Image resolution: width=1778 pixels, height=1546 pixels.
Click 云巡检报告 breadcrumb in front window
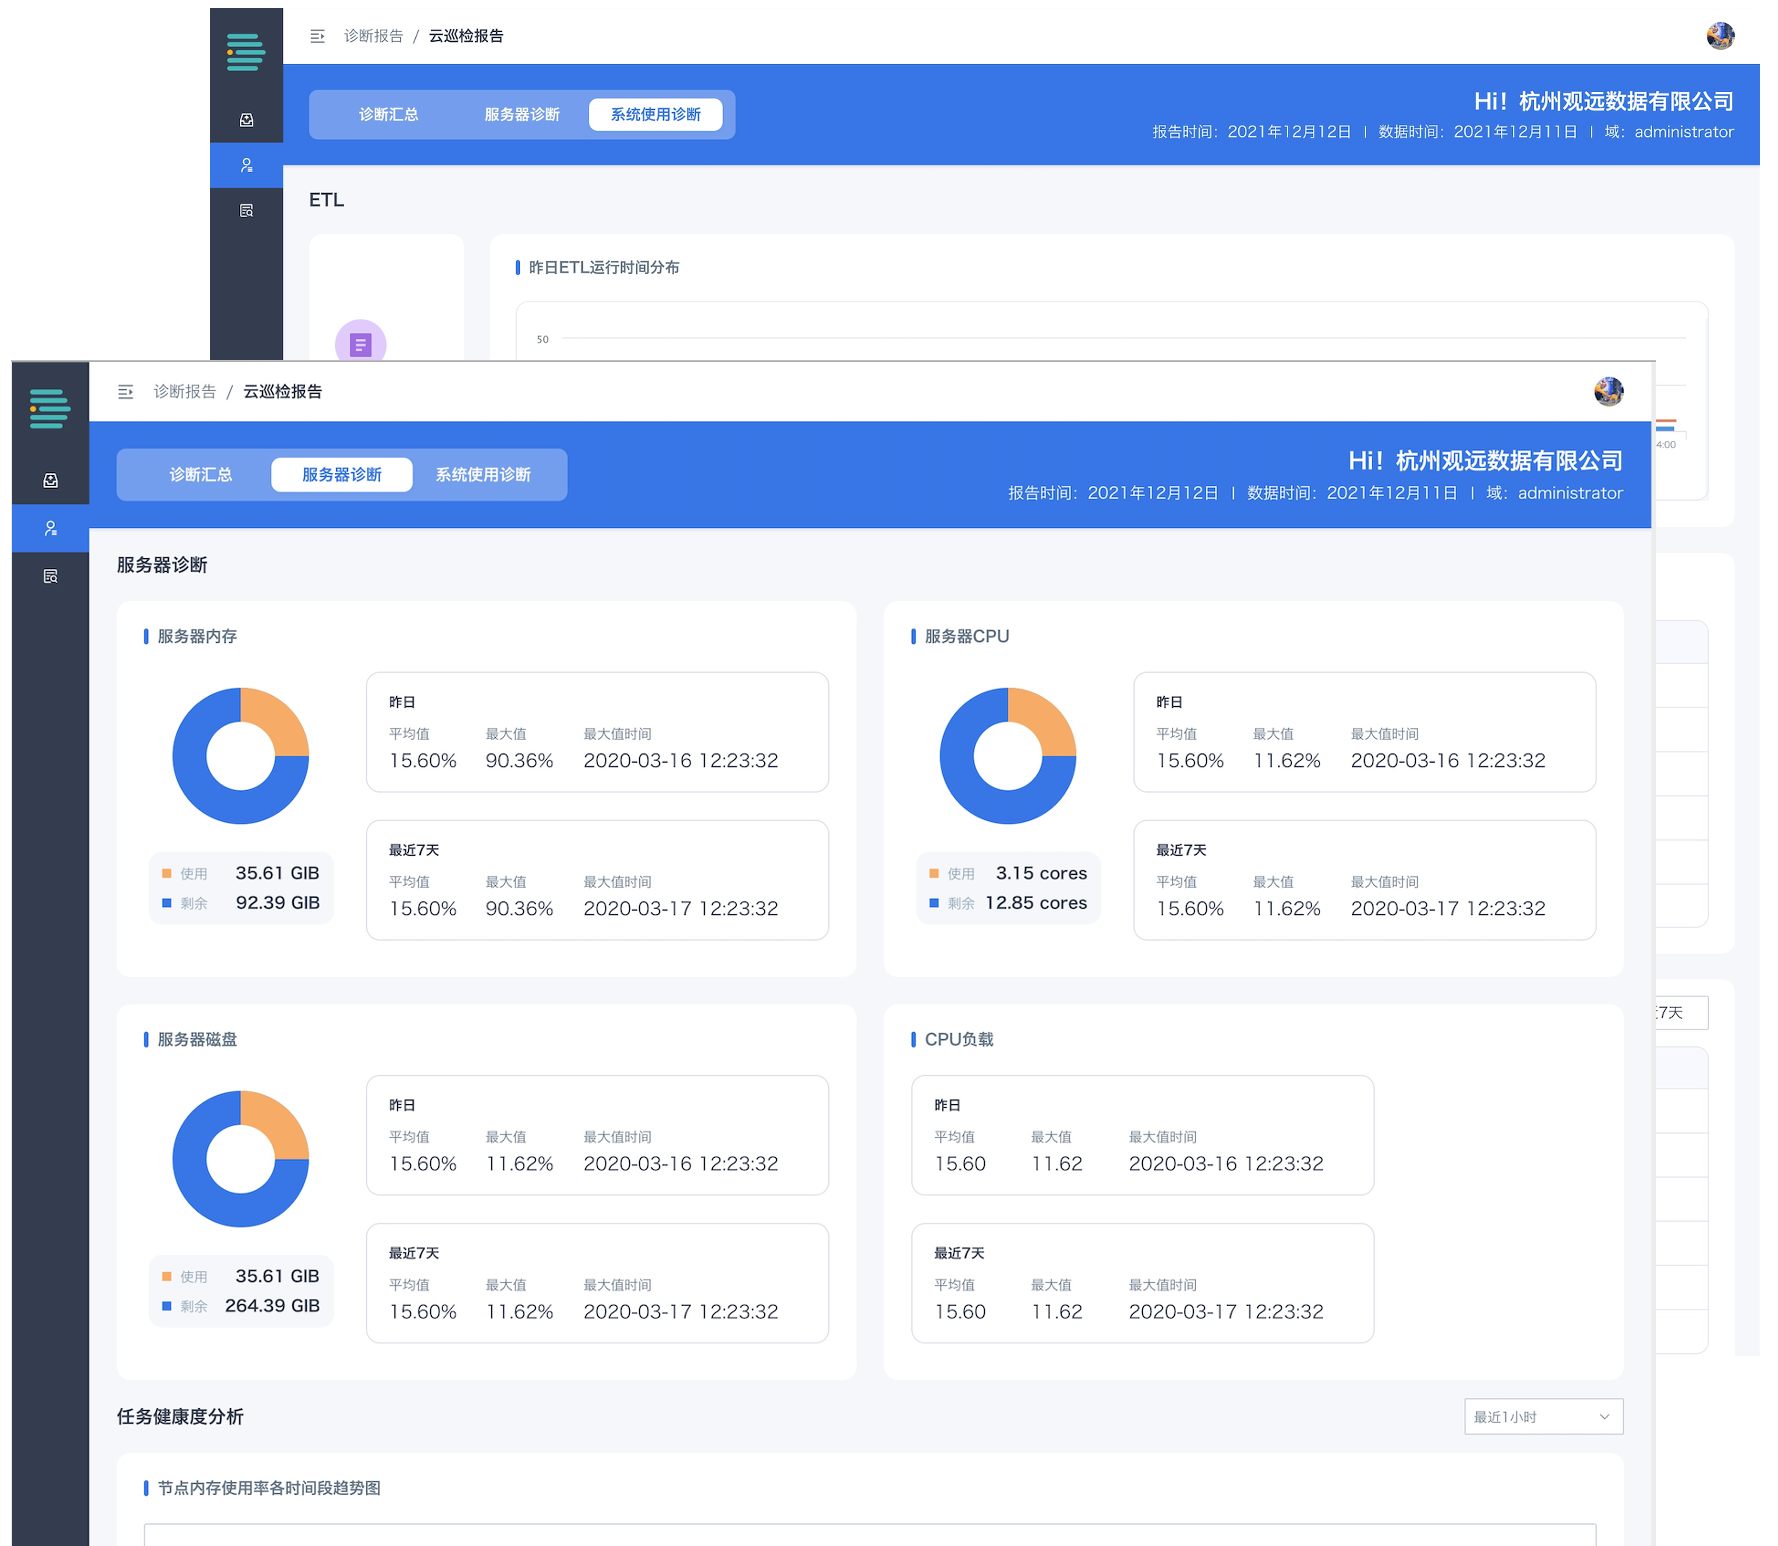[x=283, y=391]
